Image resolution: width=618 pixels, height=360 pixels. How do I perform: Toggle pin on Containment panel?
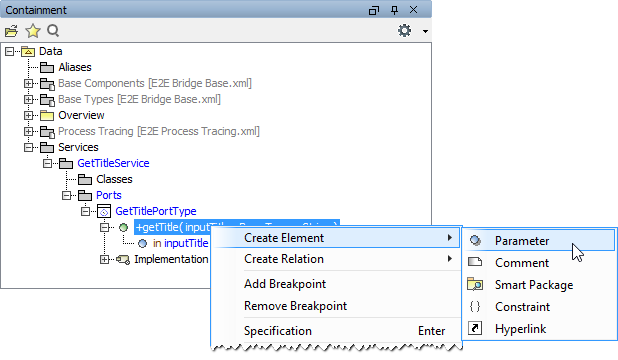(x=395, y=10)
